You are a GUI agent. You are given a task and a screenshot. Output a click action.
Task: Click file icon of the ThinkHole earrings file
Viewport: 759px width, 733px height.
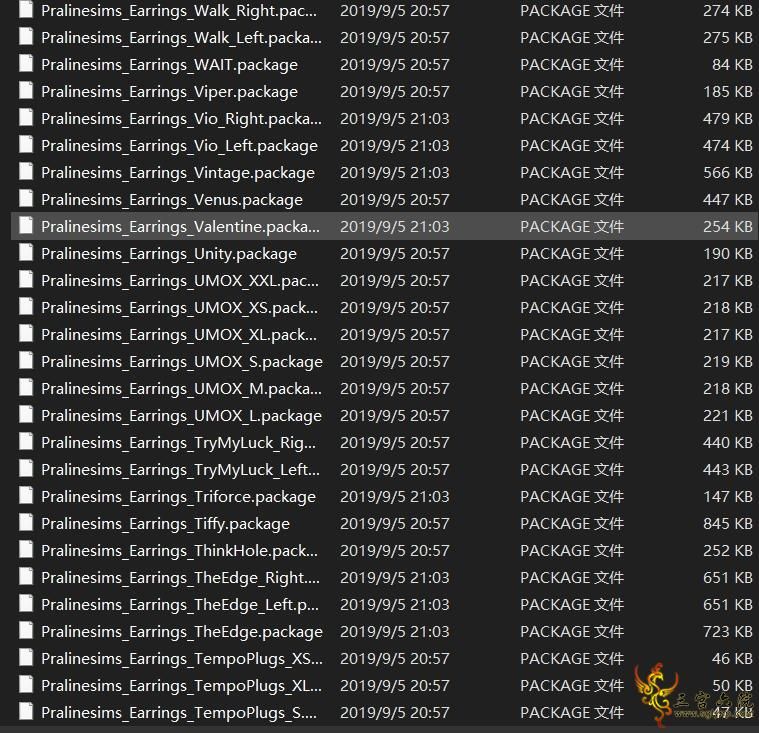pyautogui.click(x=26, y=550)
